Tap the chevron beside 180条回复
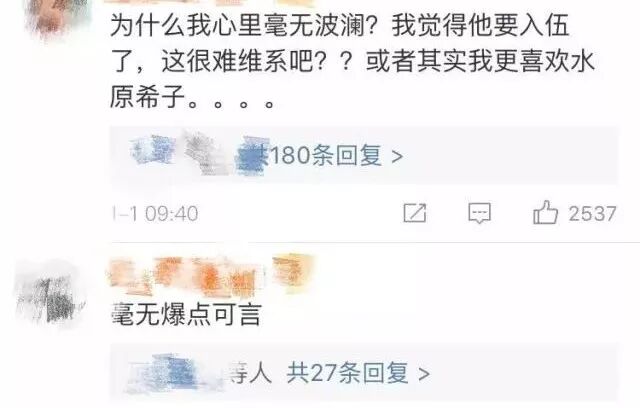The width and height of the screenshot is (640, 408). [397, 156]
